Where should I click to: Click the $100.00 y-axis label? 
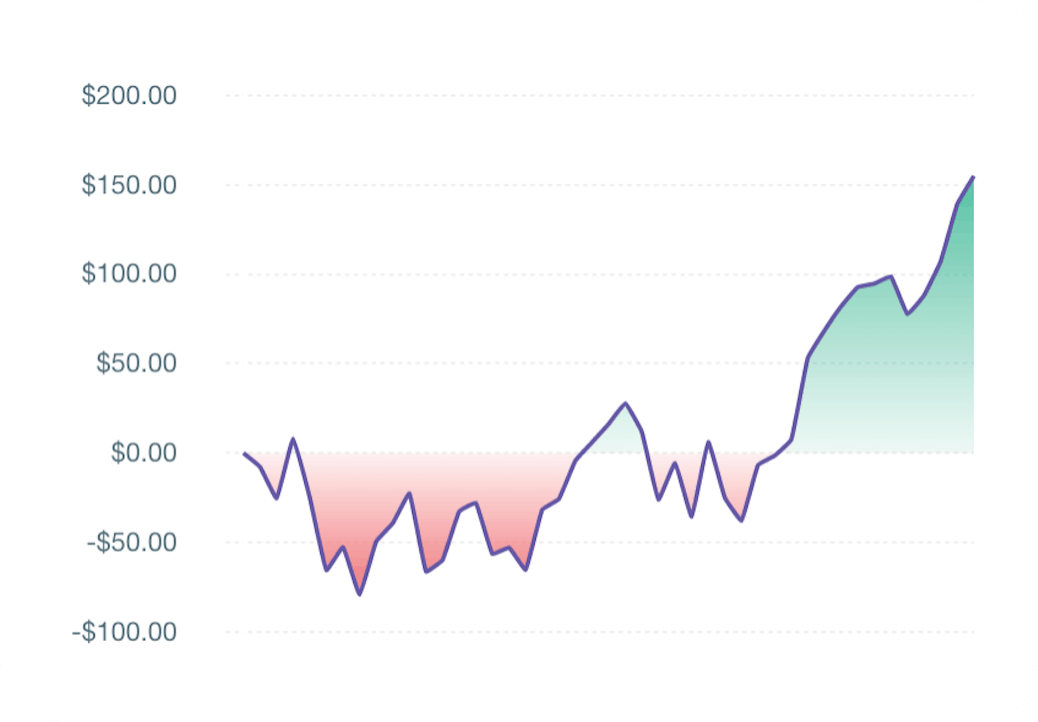point(129,274)
